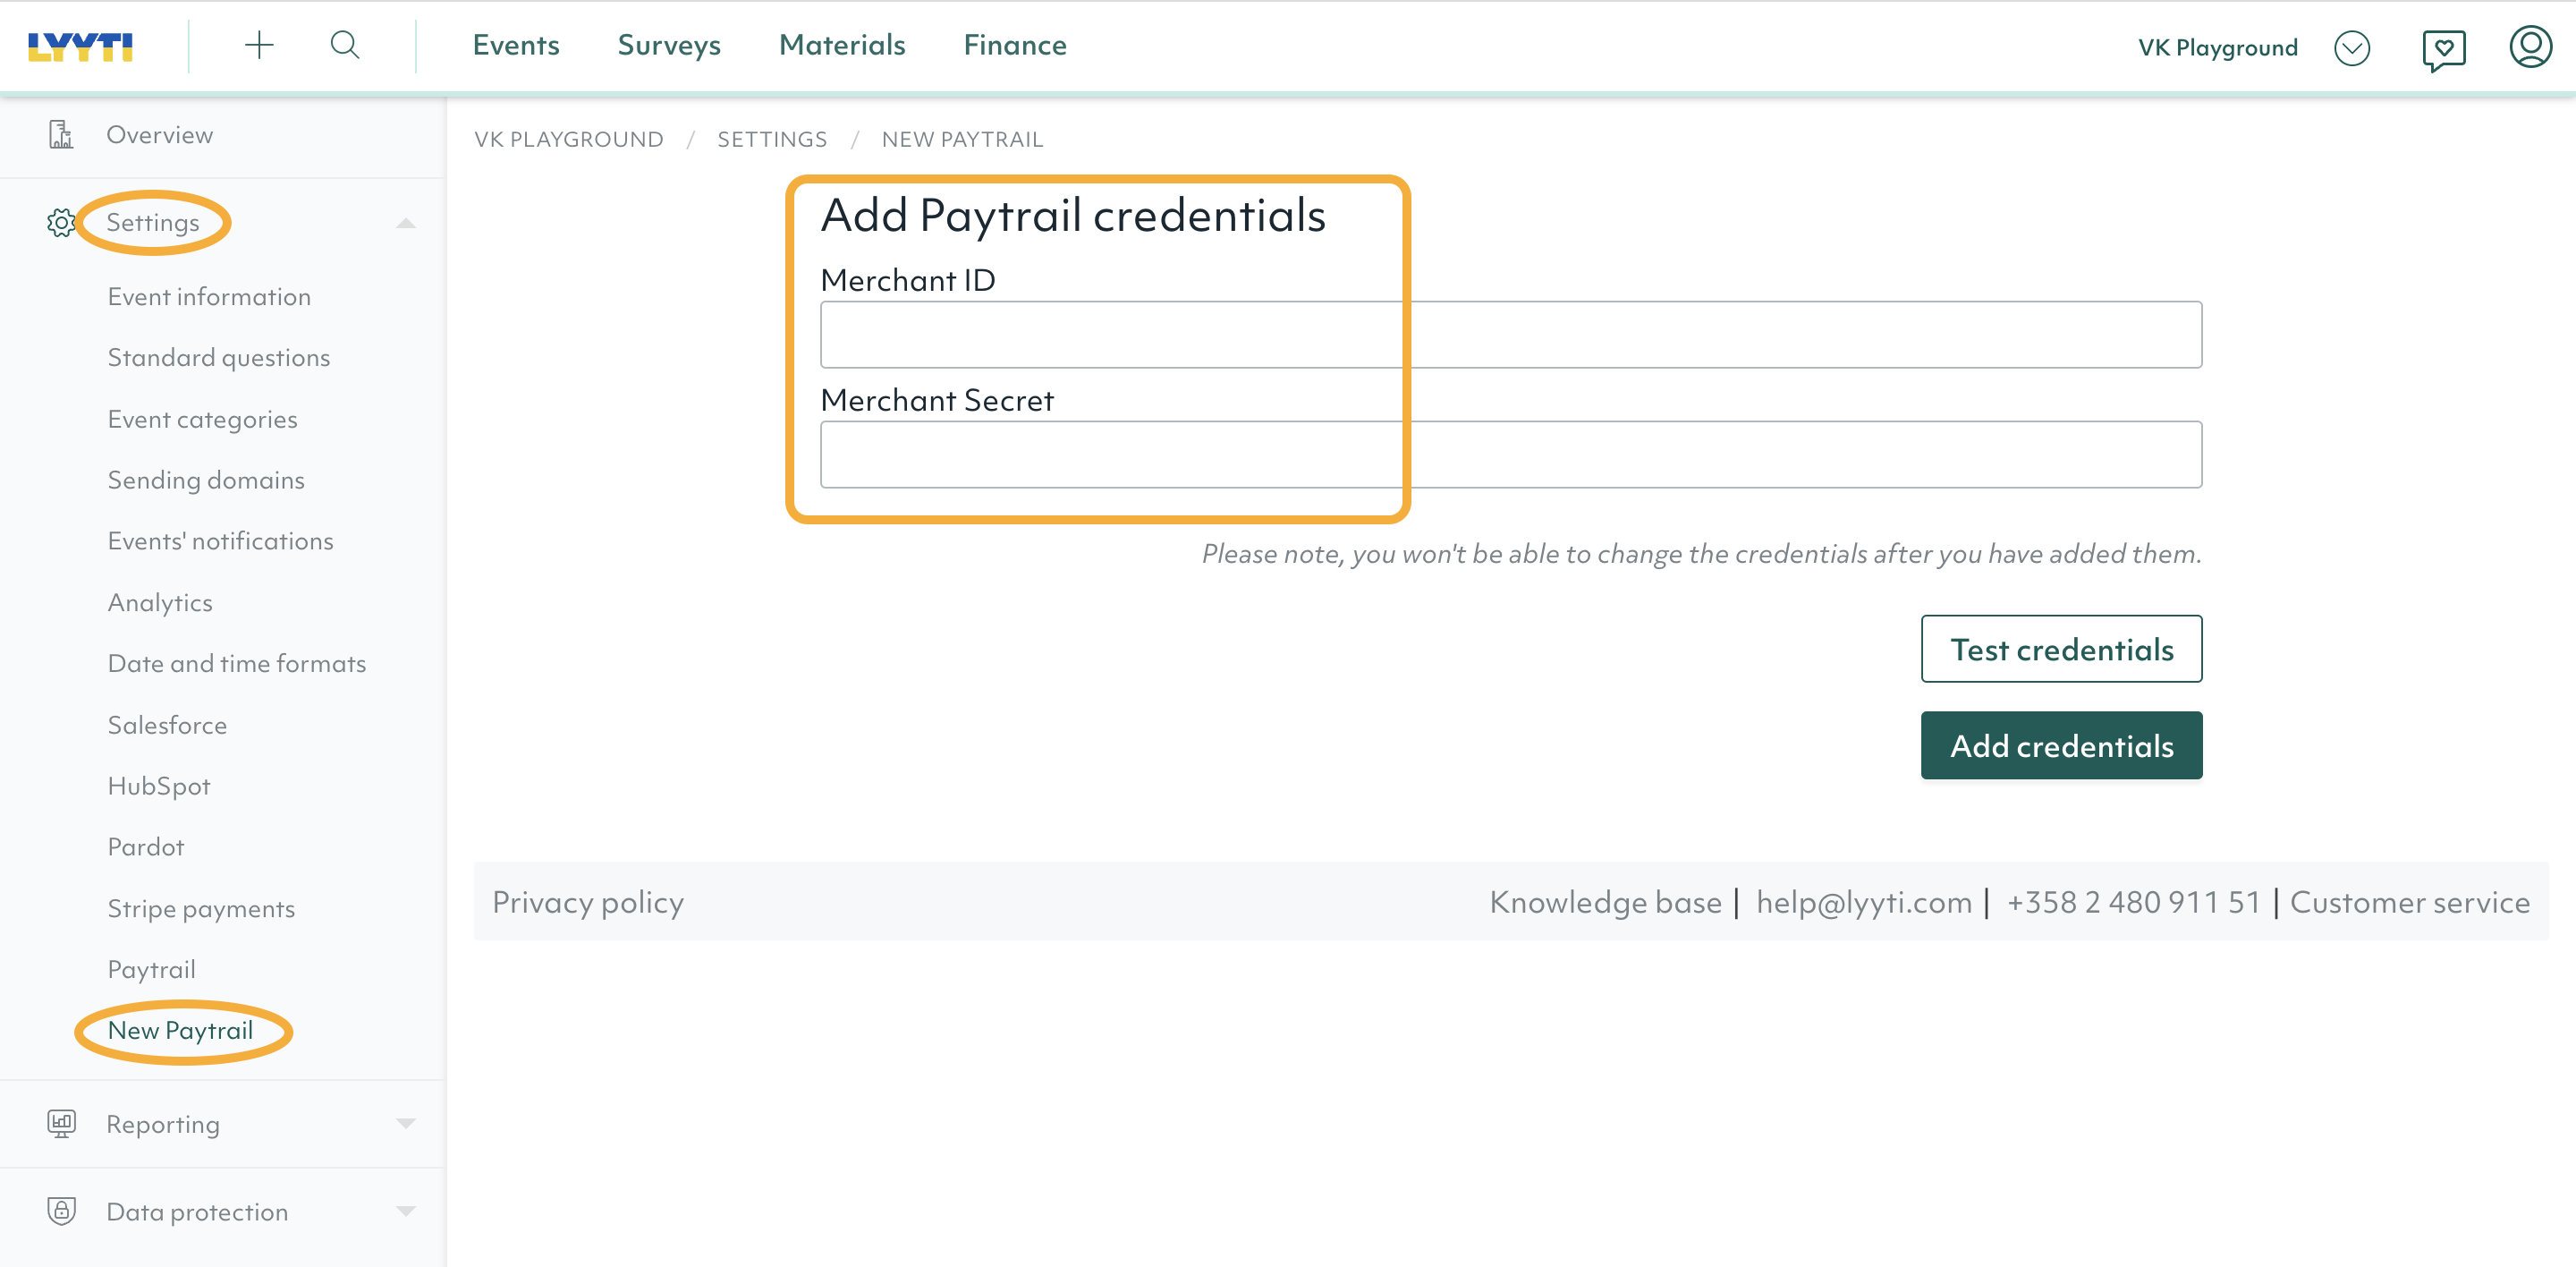This screenshot has height=1267, width=2576.
Task: Open the Privacy policy link
Action: pyautogui.click(x=588, y=902)
